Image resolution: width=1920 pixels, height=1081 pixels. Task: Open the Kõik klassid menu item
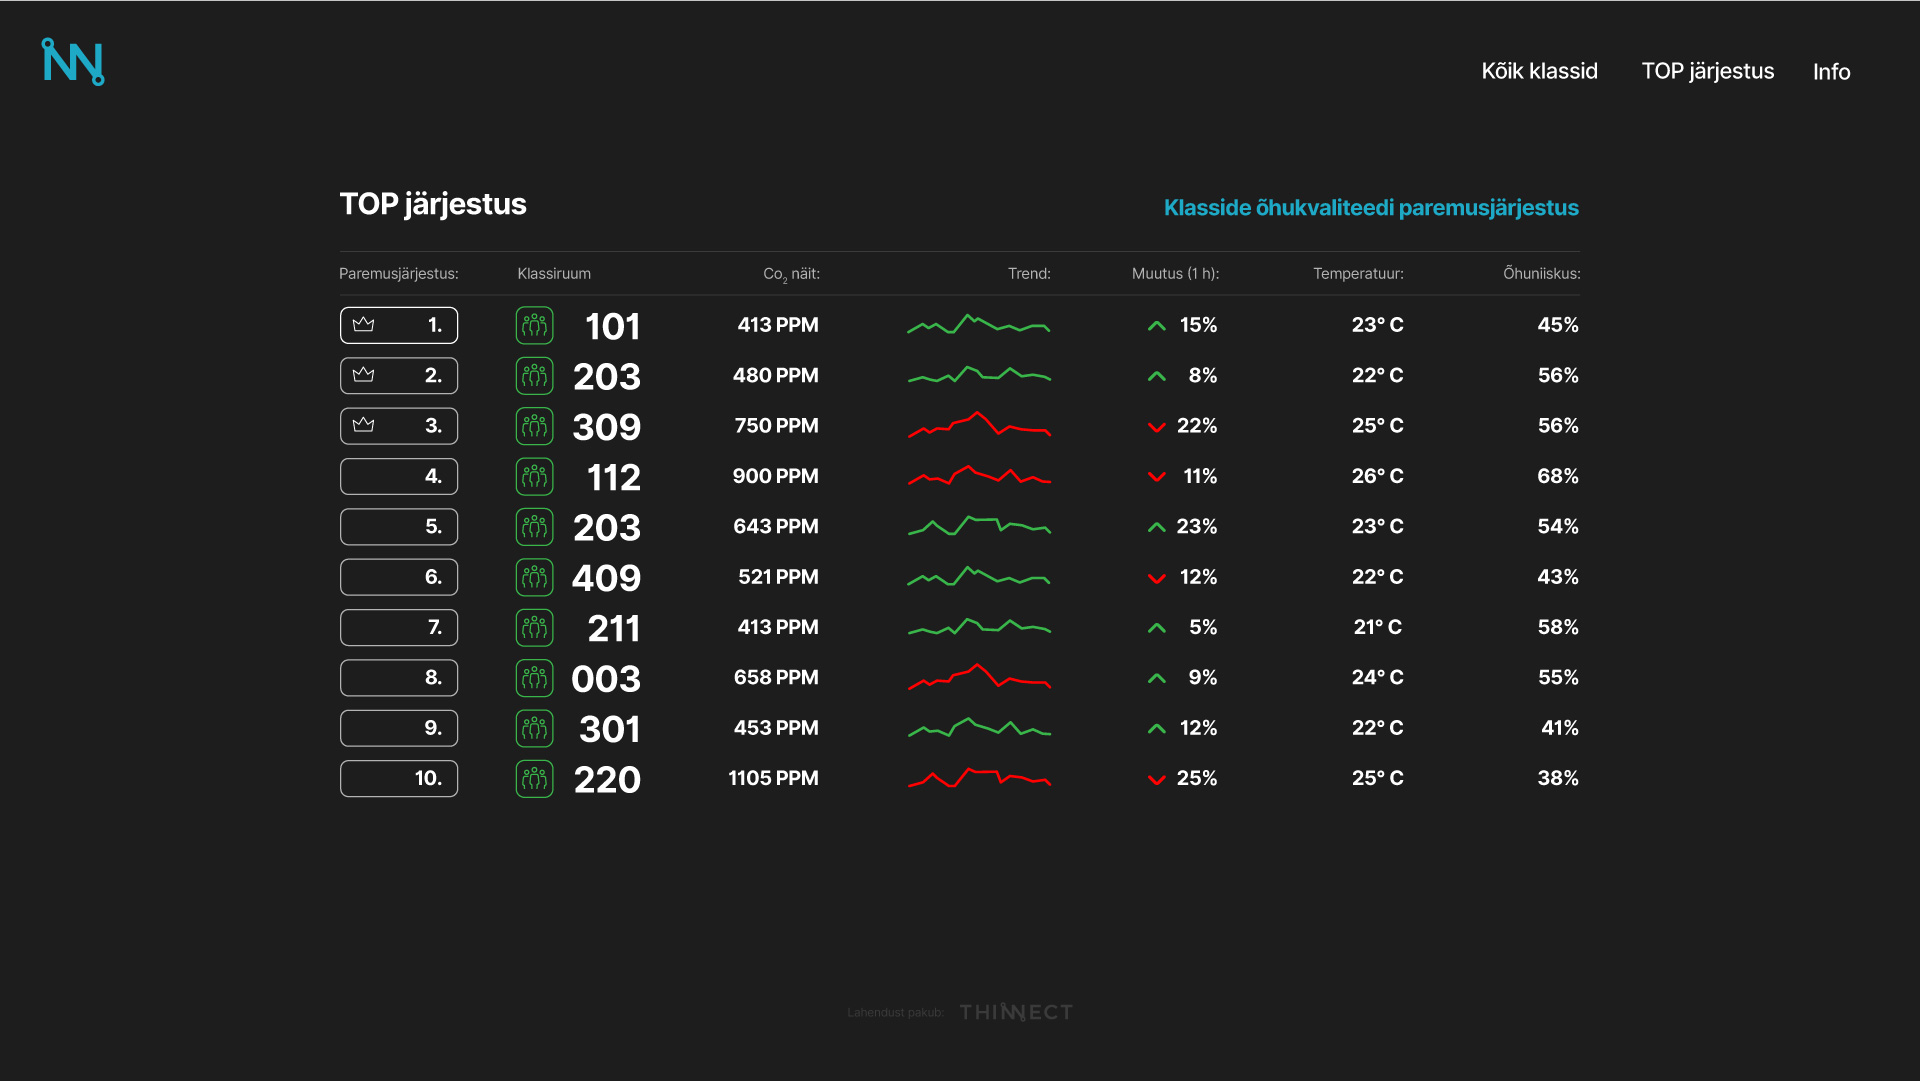pos(1539,71)
